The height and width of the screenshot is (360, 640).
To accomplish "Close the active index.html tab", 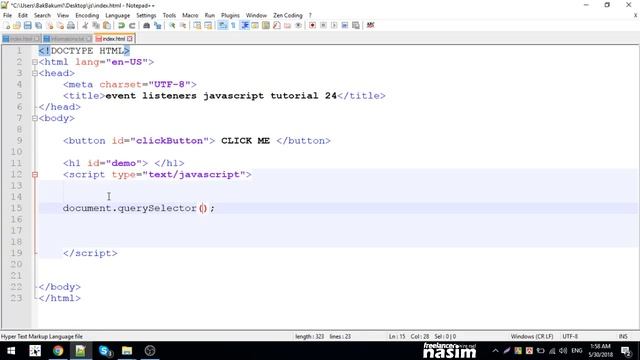I will 130,39.
